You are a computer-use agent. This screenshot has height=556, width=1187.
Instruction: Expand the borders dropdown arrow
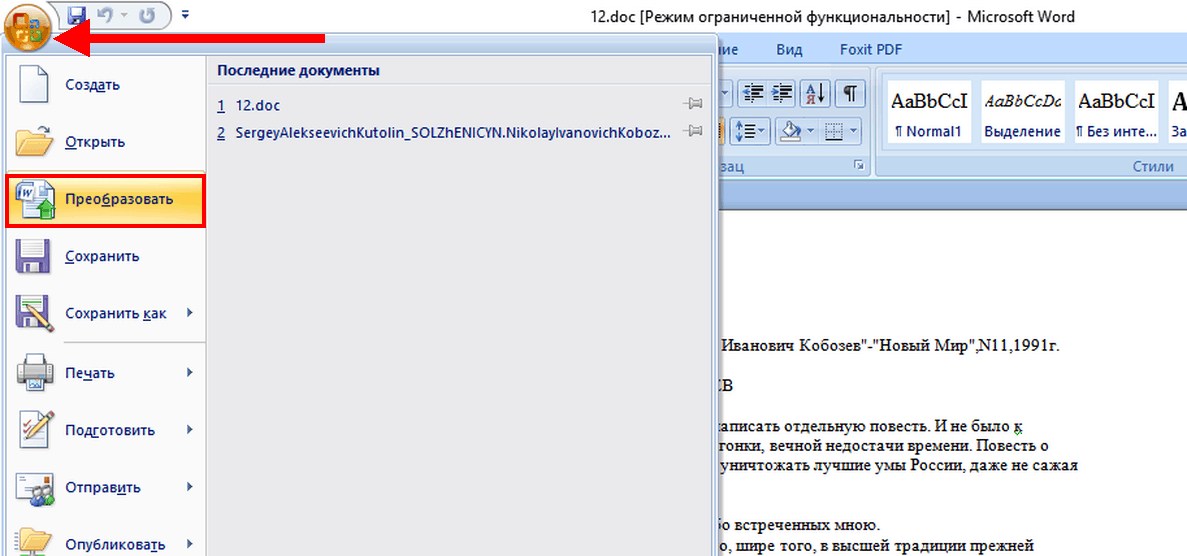[x=855, y=131]
